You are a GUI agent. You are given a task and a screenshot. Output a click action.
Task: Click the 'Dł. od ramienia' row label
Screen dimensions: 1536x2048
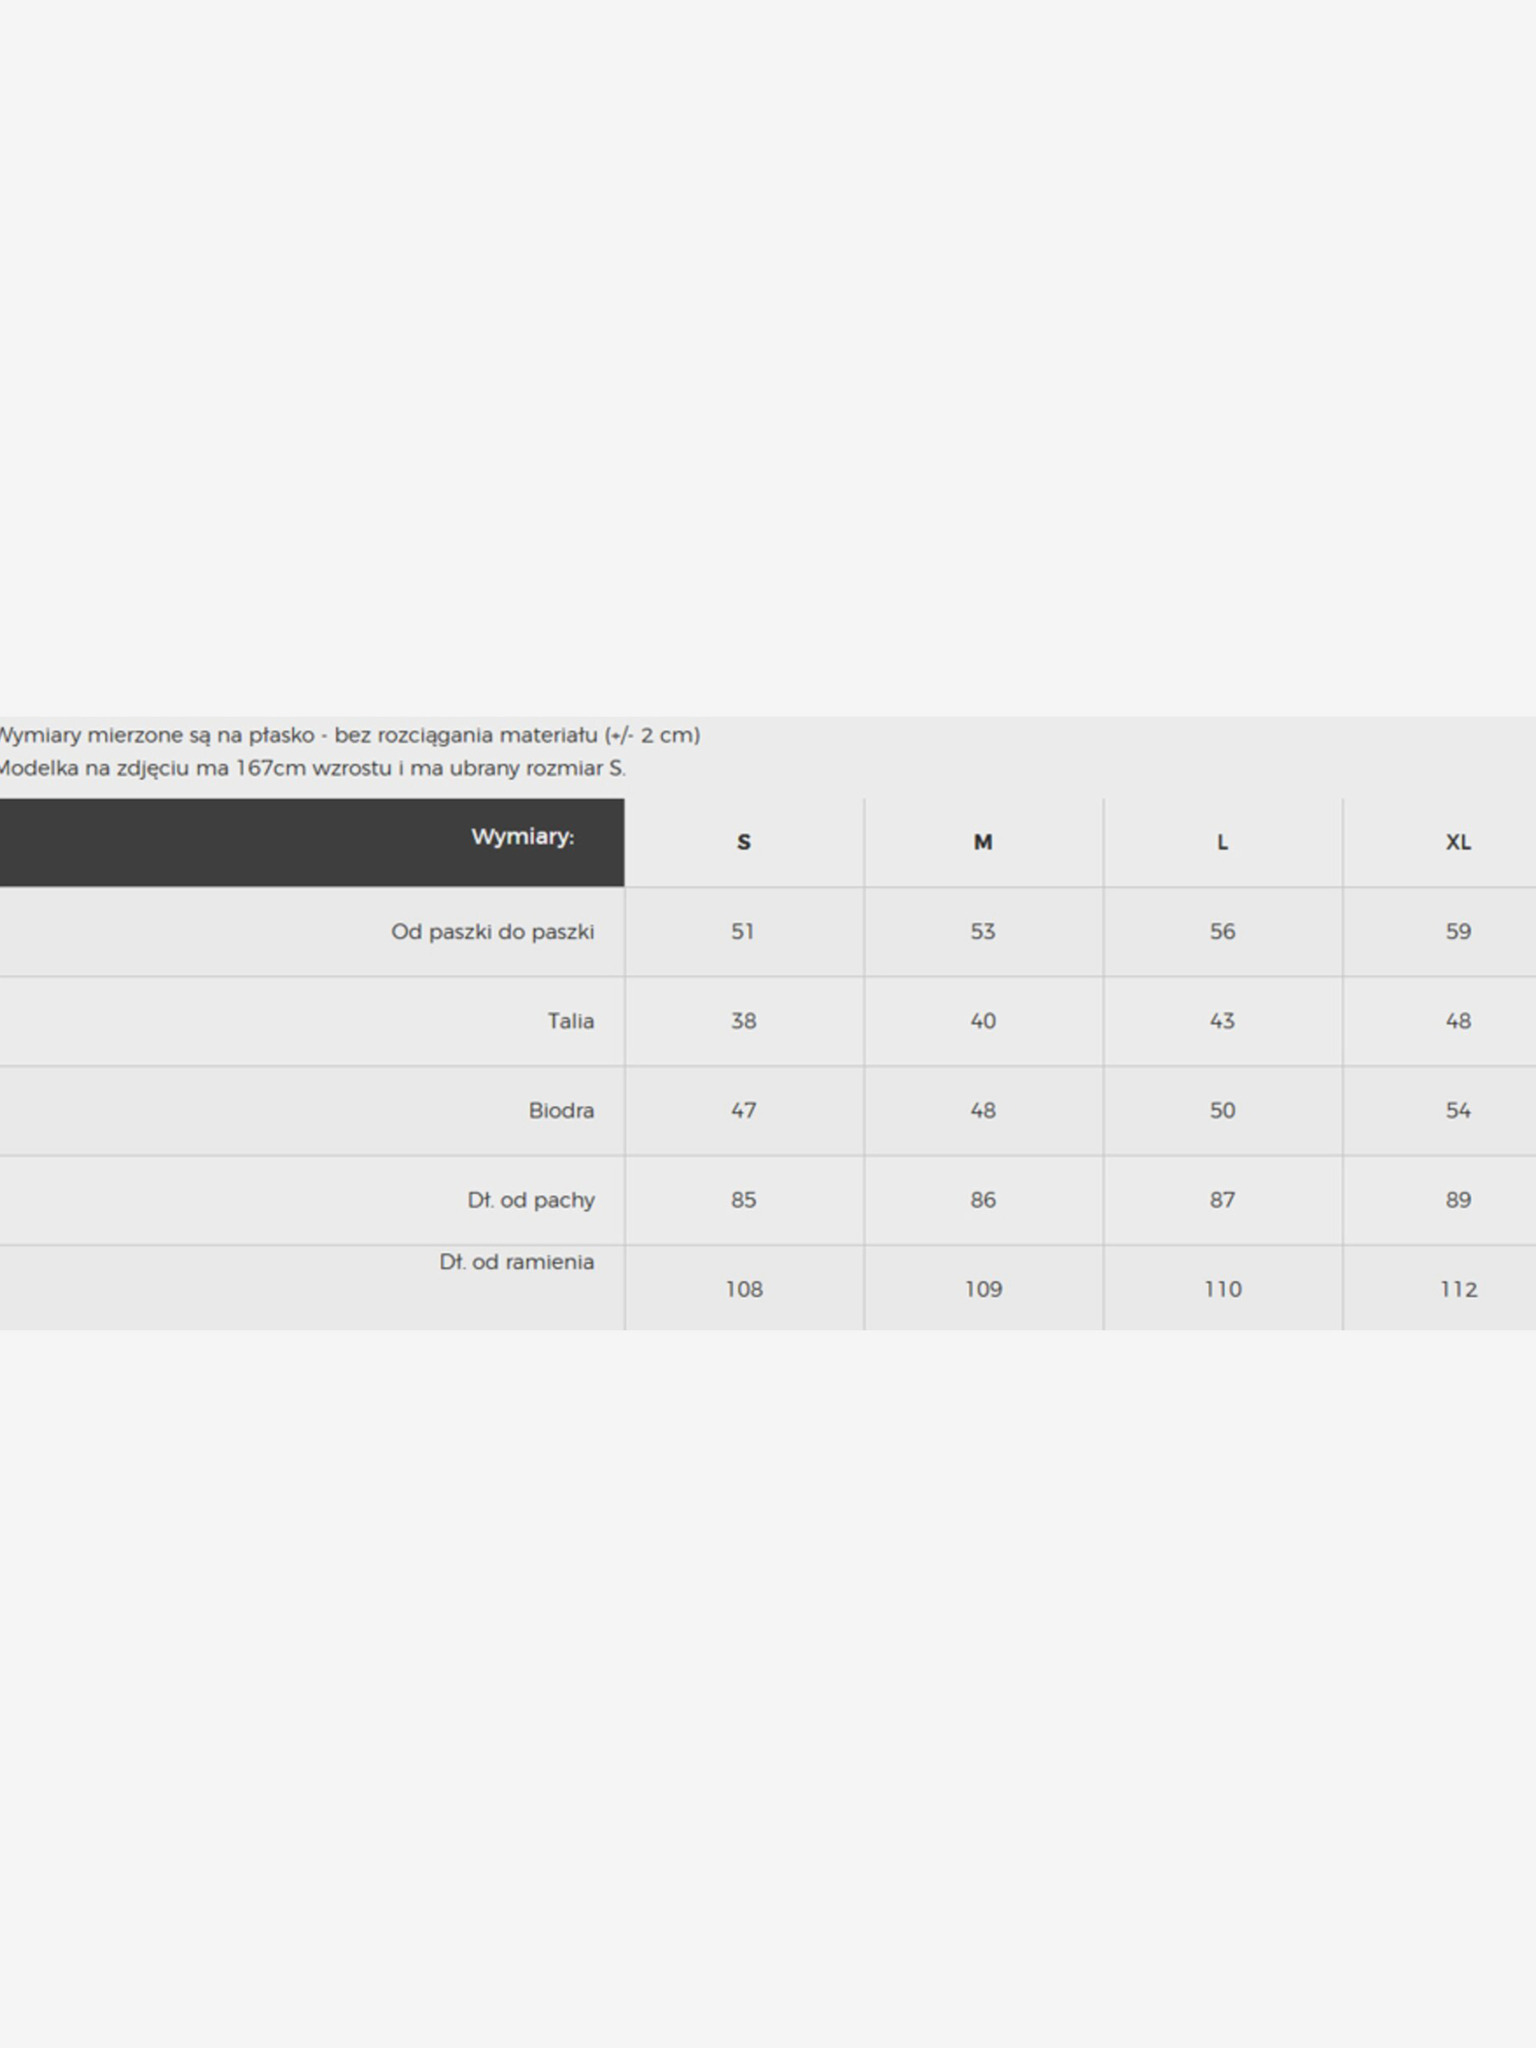[516, 1262]
